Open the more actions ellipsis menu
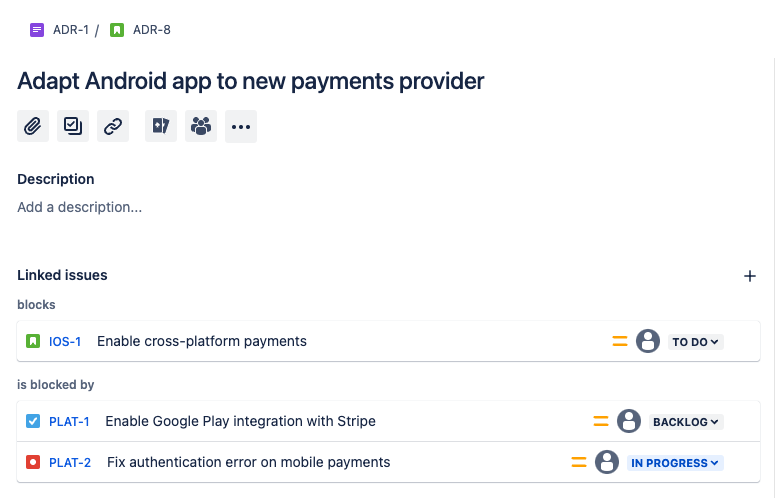The width and height of the screenshot is (775, 498). [241, 126]
